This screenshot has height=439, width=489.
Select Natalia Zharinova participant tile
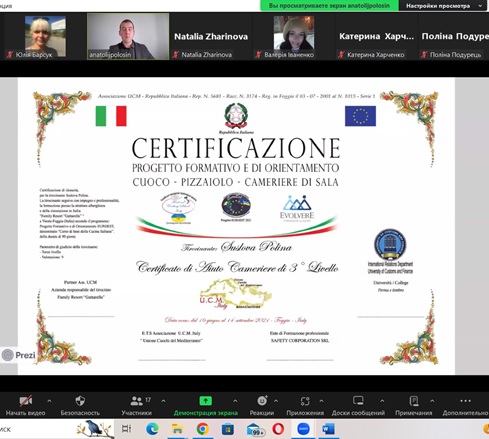pos(211,37)
